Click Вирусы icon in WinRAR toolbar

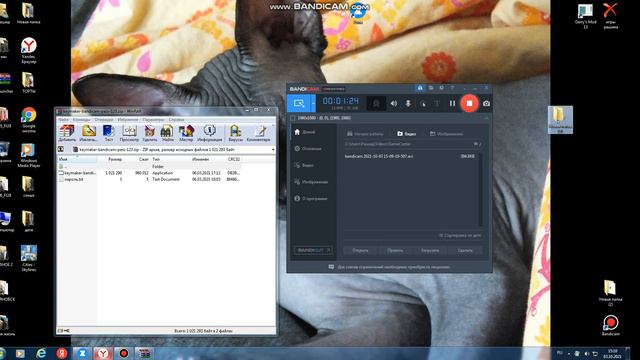click(236, 133)
